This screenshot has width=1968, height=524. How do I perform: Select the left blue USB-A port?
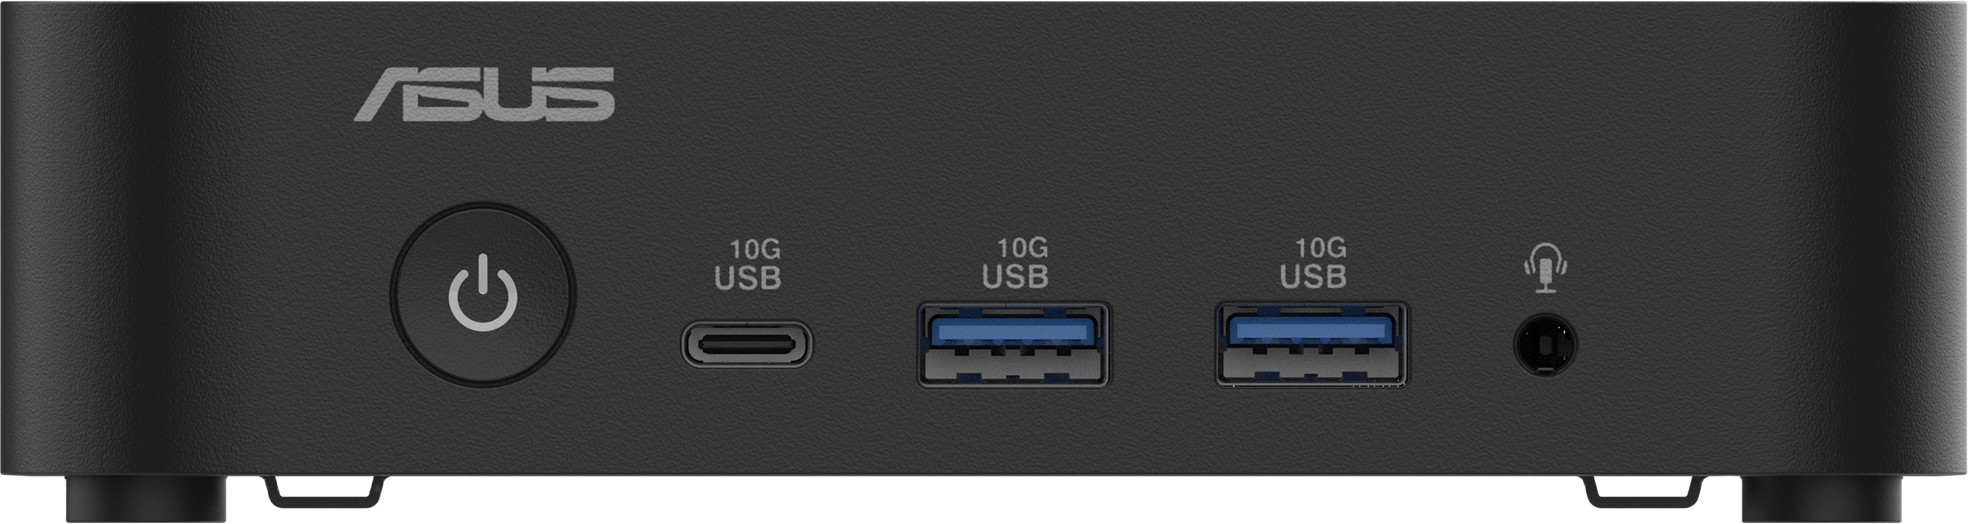1014,345
